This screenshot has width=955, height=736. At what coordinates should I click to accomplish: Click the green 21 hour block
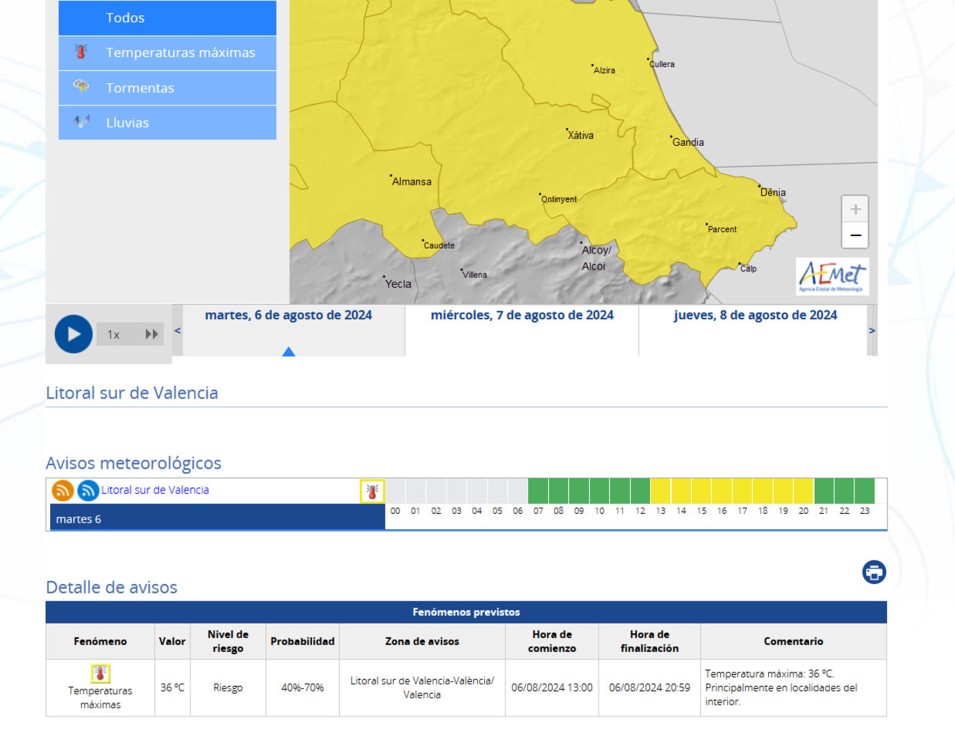[824, 491]
